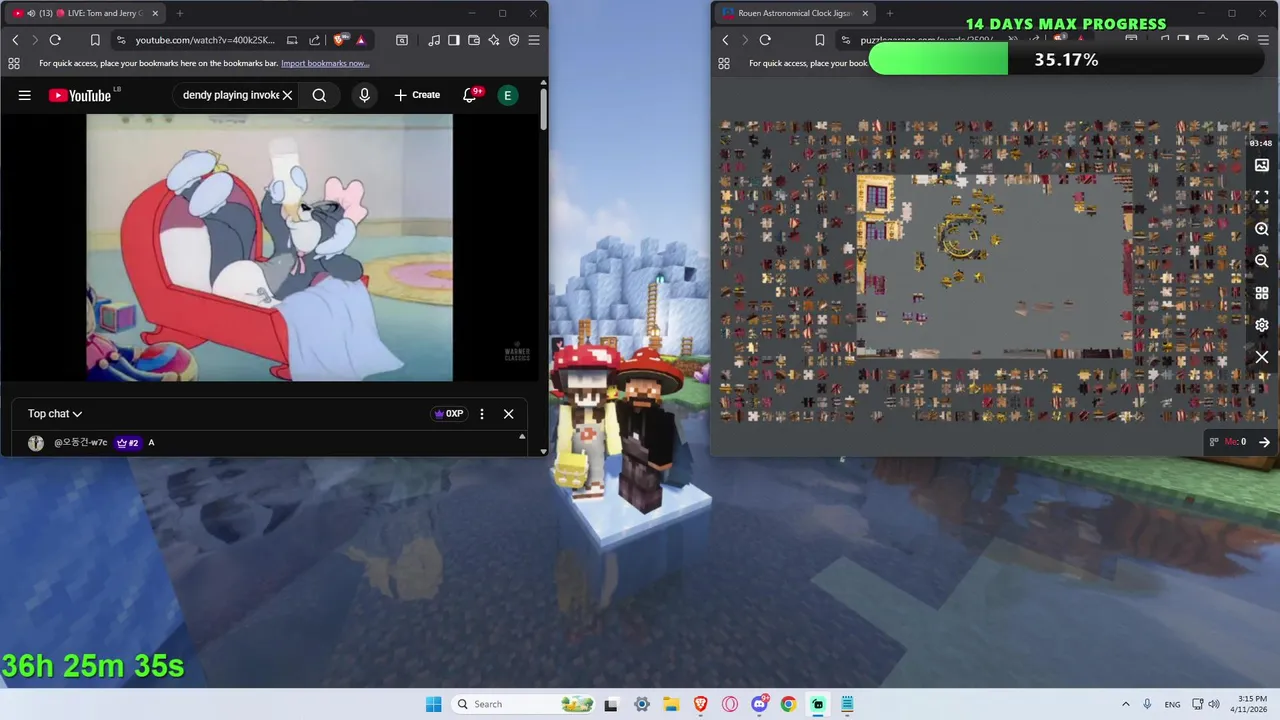Click the #2 badge beside the chat username

128,443
